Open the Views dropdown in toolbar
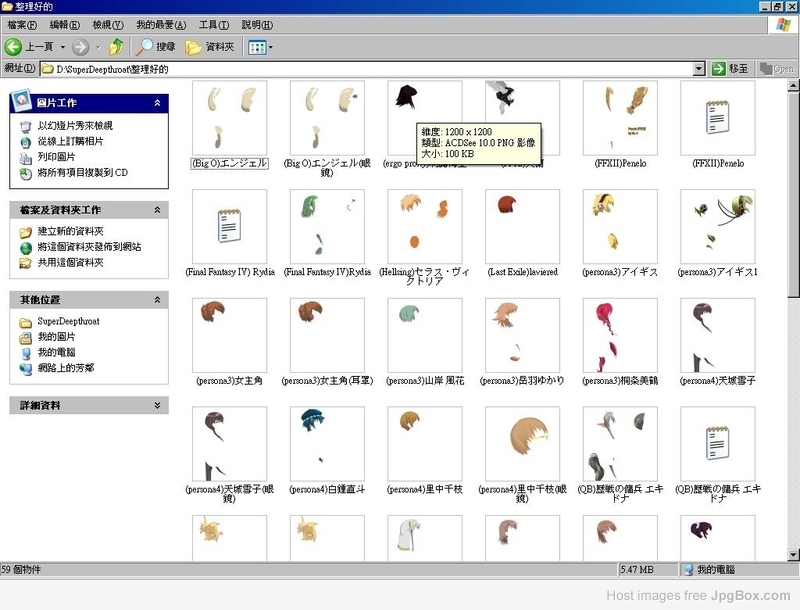800x610 pixels. [x=260, y=47]
